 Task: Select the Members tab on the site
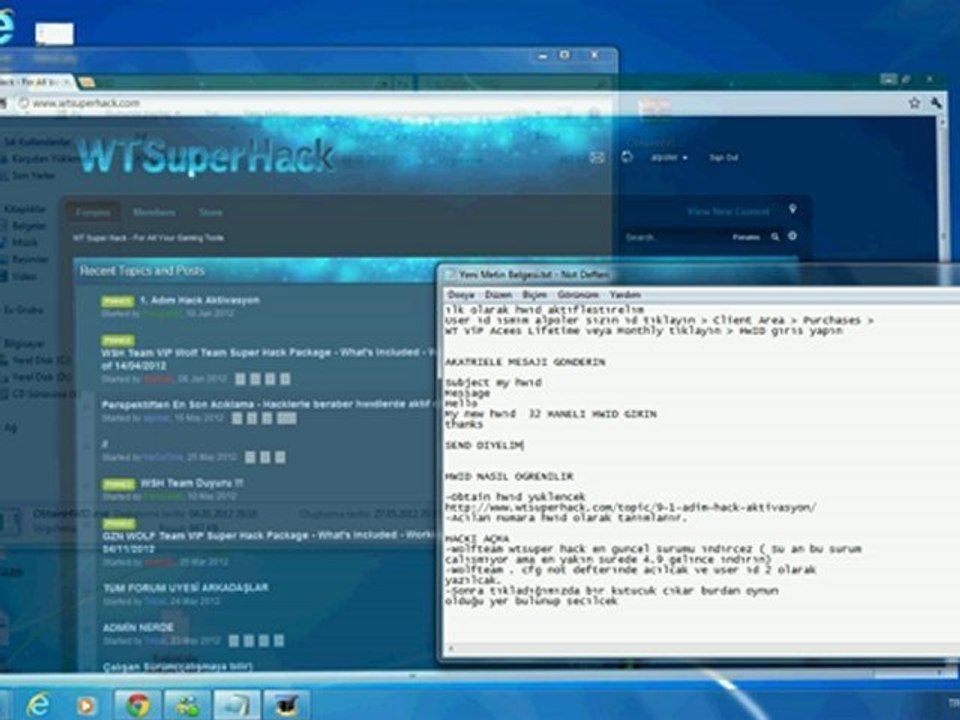click(x=154, y=212)
